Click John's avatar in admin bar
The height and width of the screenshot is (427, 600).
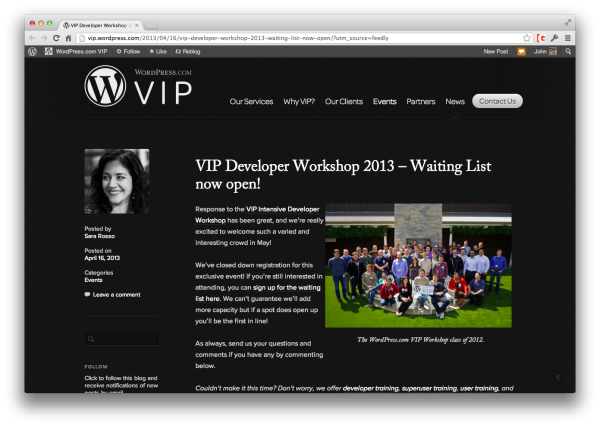[x=553, y=51]
